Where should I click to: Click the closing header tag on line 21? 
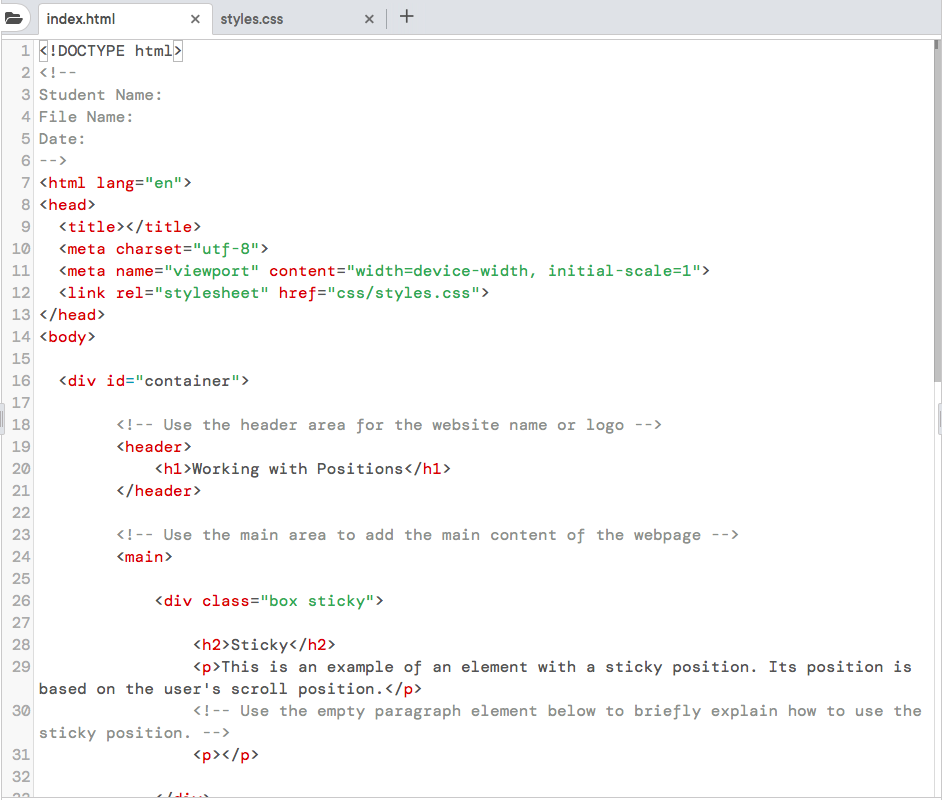(x=159, y=491)
